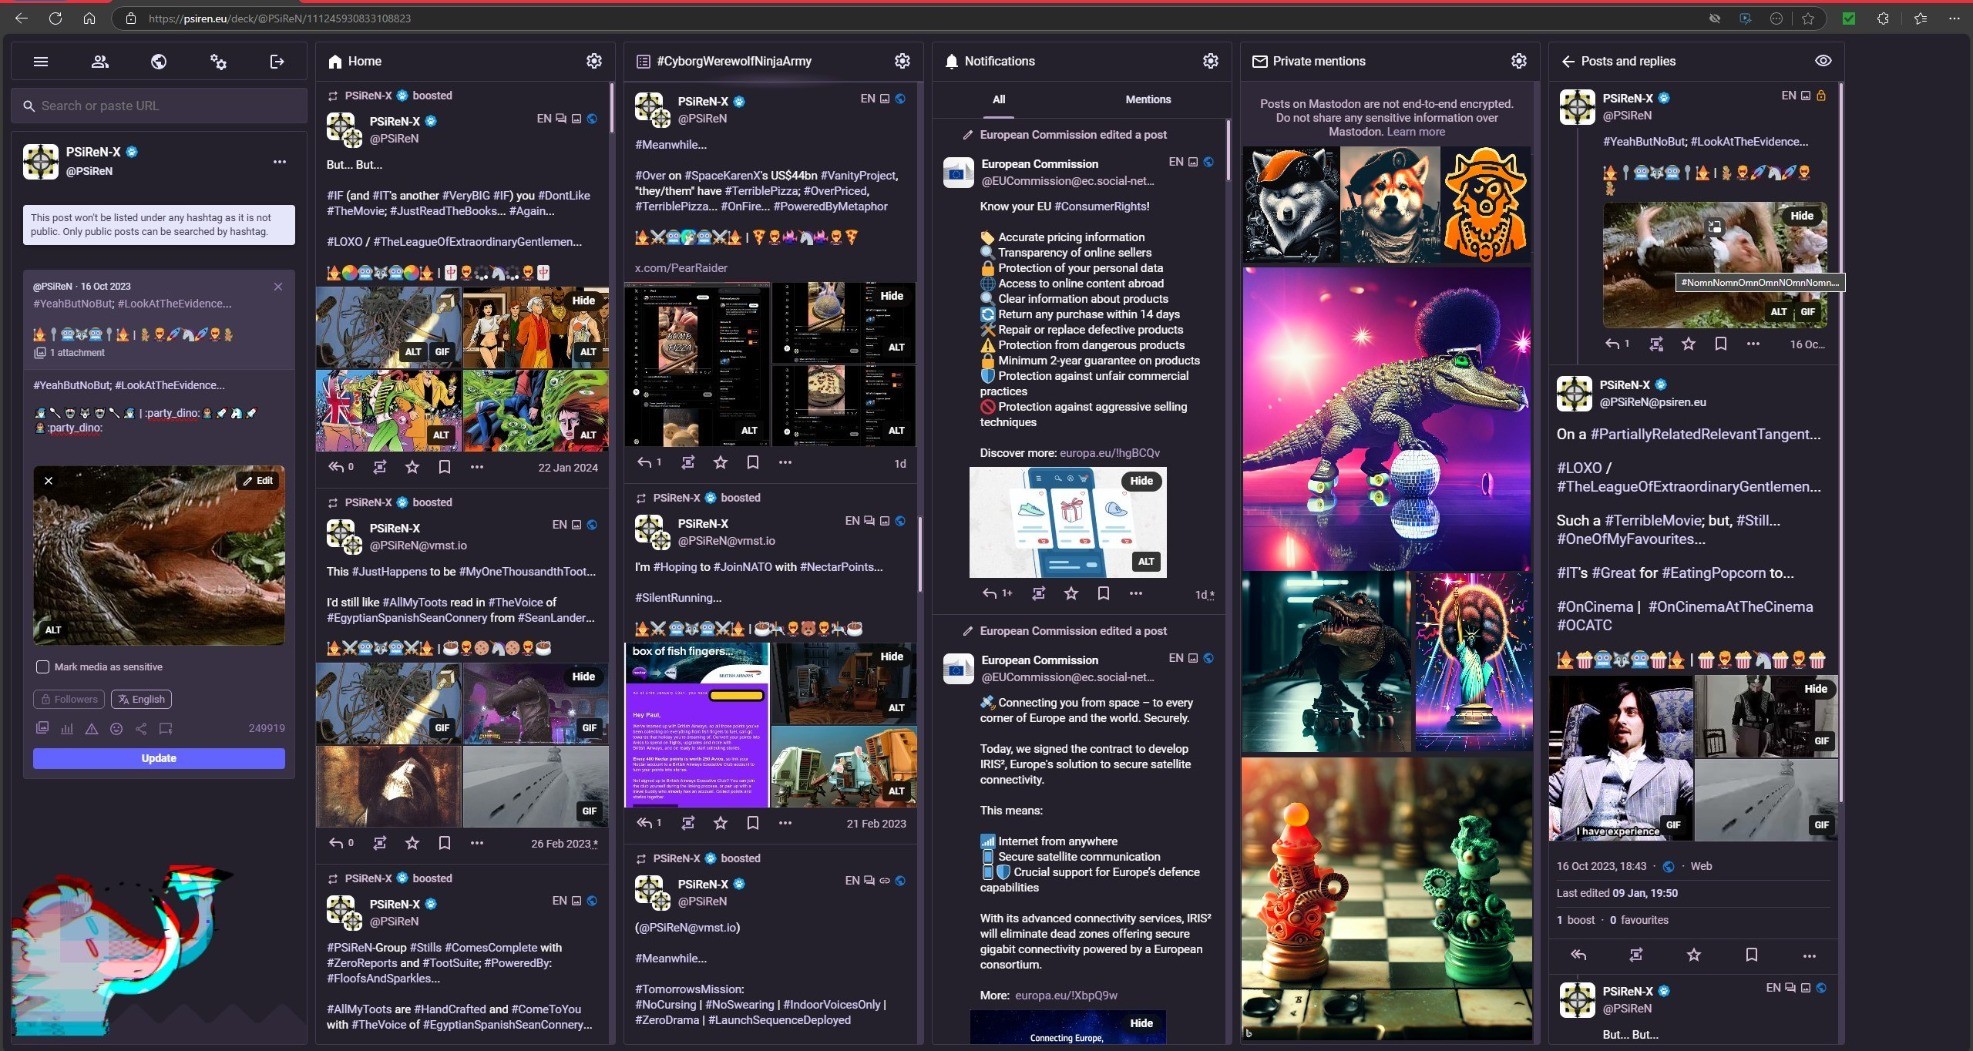Switch to the All notifications tab
The width and height of the screenshot is (1973, 1051).
999,99
